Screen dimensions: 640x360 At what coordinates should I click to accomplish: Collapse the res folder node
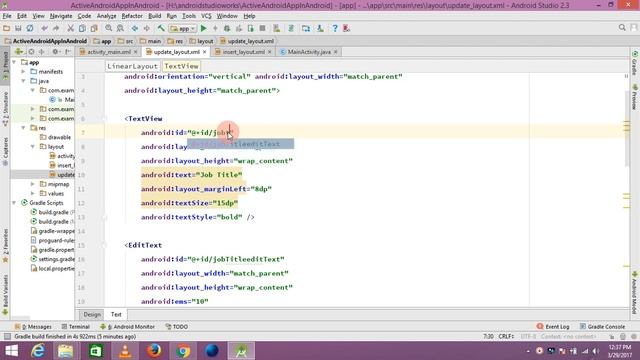[24, 128]
